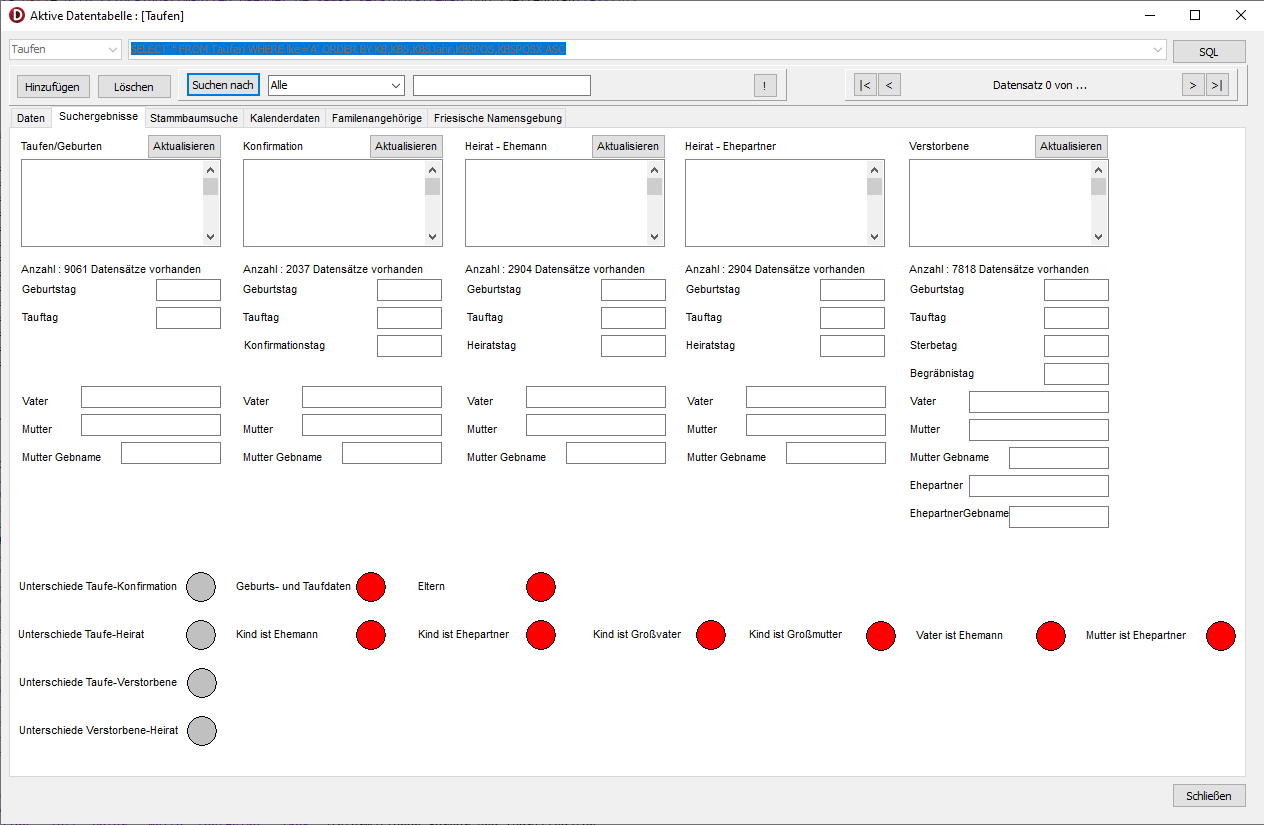Click Aktualisieren button for Verstorbene list
The height and width of the screenshot is (825, 1264).
[x=1070, y=146]
